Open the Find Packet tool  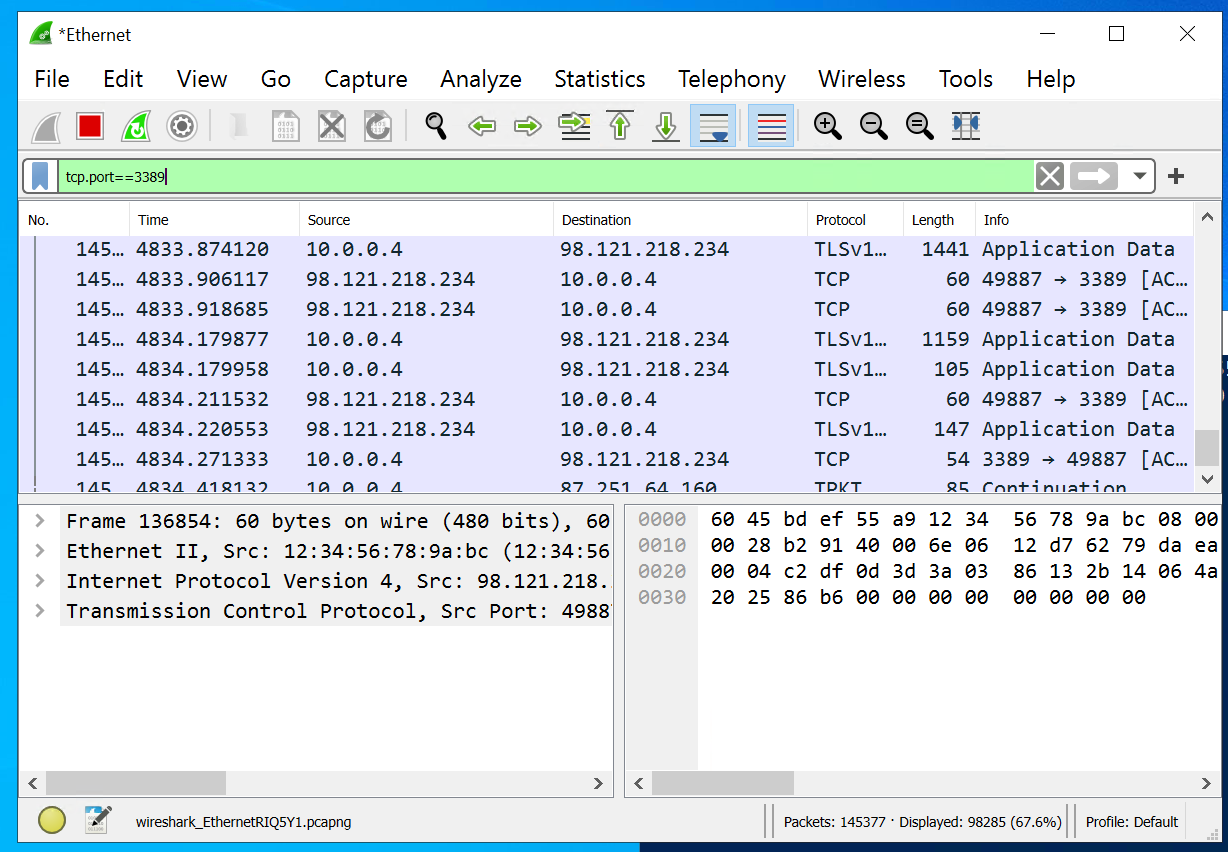(435, 126)
